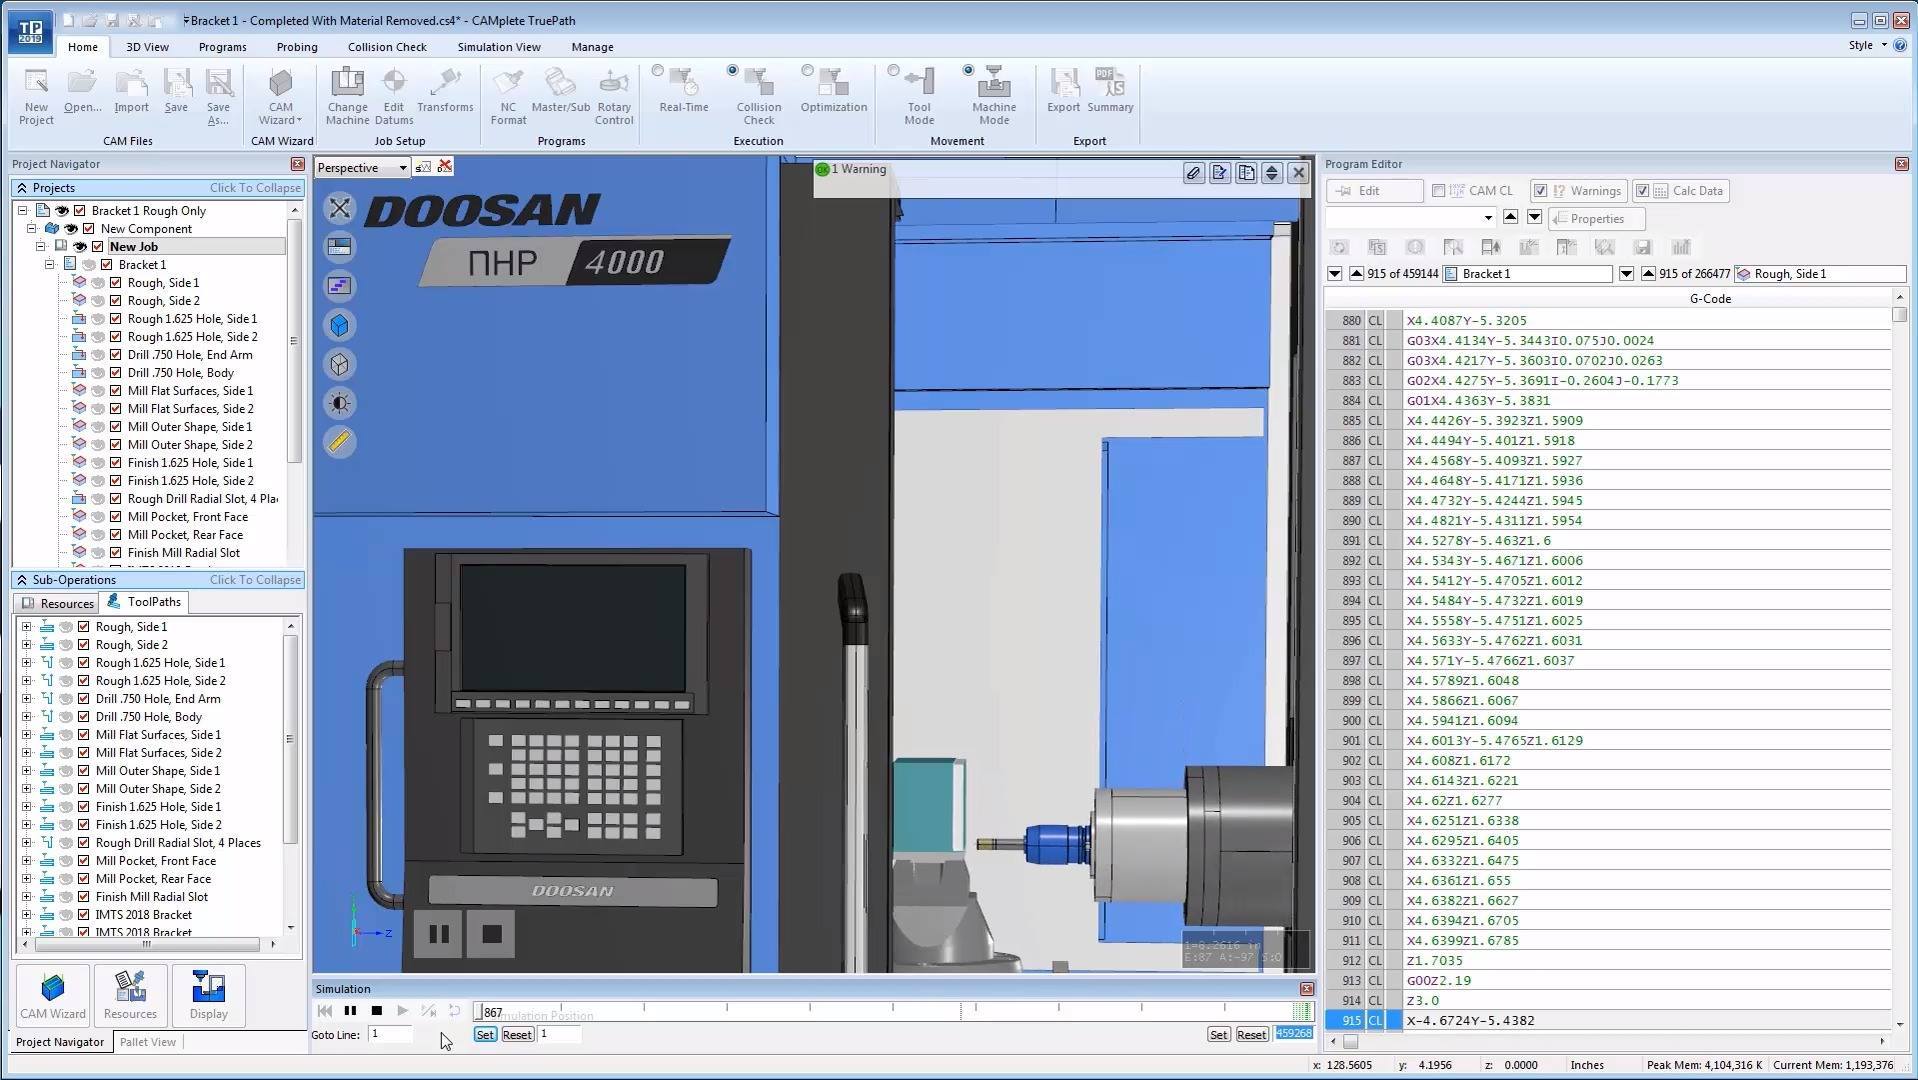Open CAM Wizard from bottom-left panel
Screen dimensions: 1918x1080
pyautogui.click(x=53, y=995)
